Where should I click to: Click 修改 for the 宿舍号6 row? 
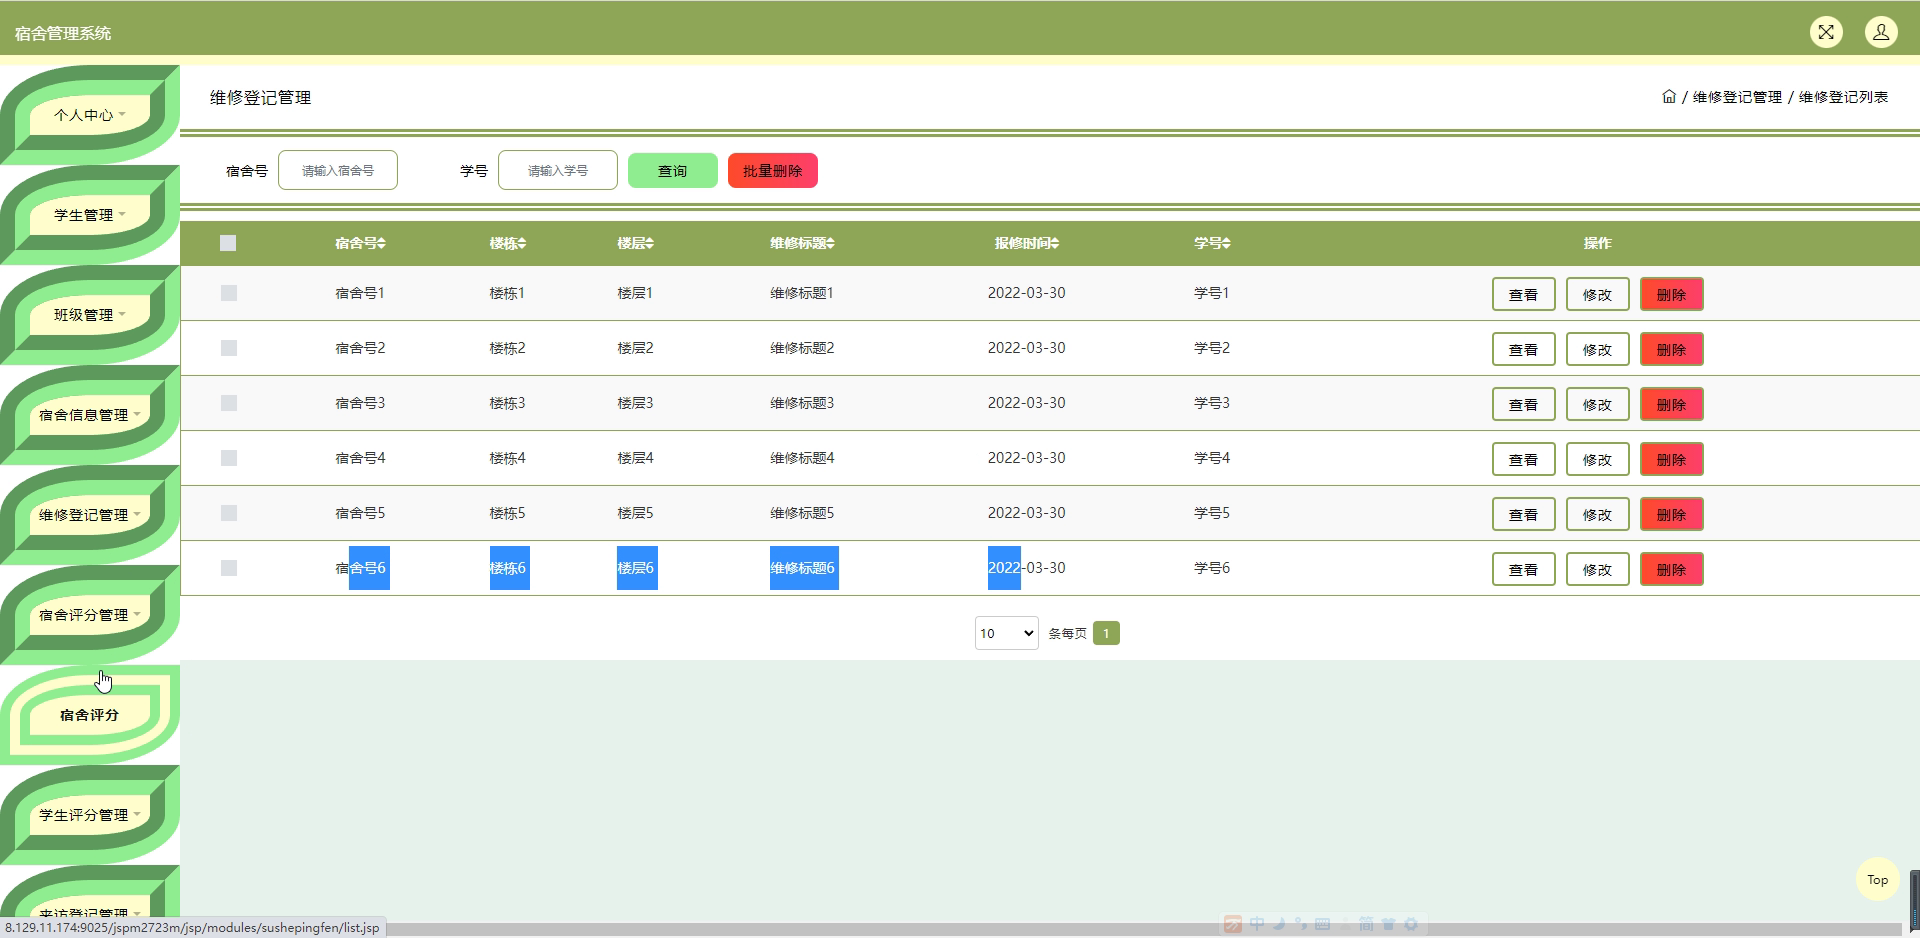[x=1598, y=569]
